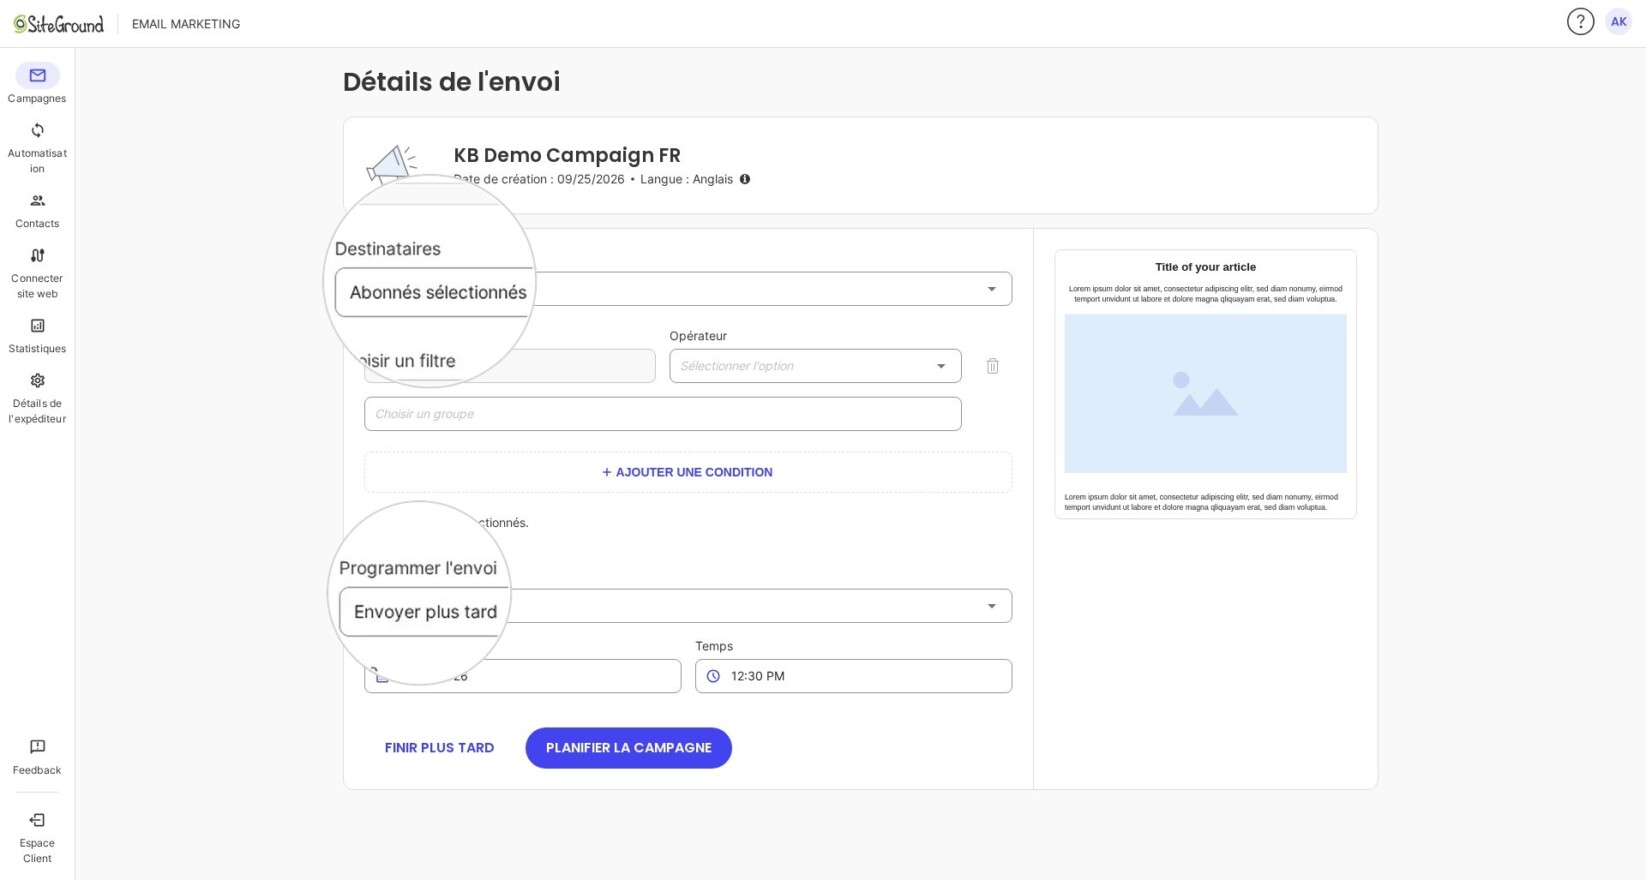
Task: Open Contacts in the sidebar
Action: [x=37, y=211]
